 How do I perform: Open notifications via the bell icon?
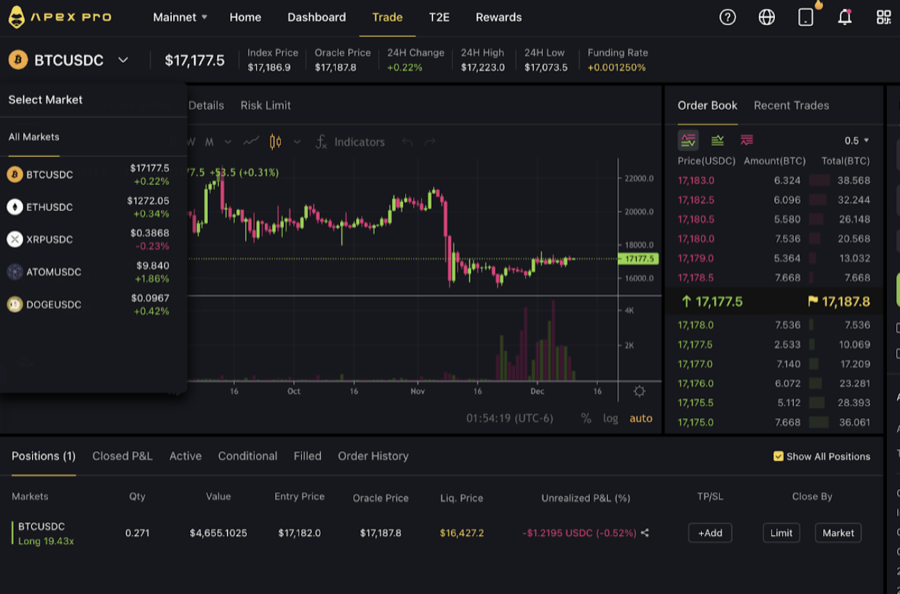coord(844,17)
